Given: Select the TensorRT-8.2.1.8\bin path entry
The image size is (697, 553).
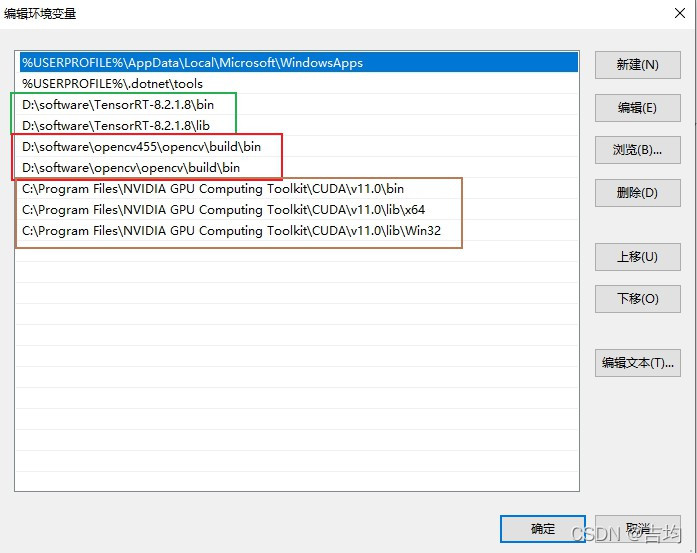Looking at the screenshot, I should [298, 104].
